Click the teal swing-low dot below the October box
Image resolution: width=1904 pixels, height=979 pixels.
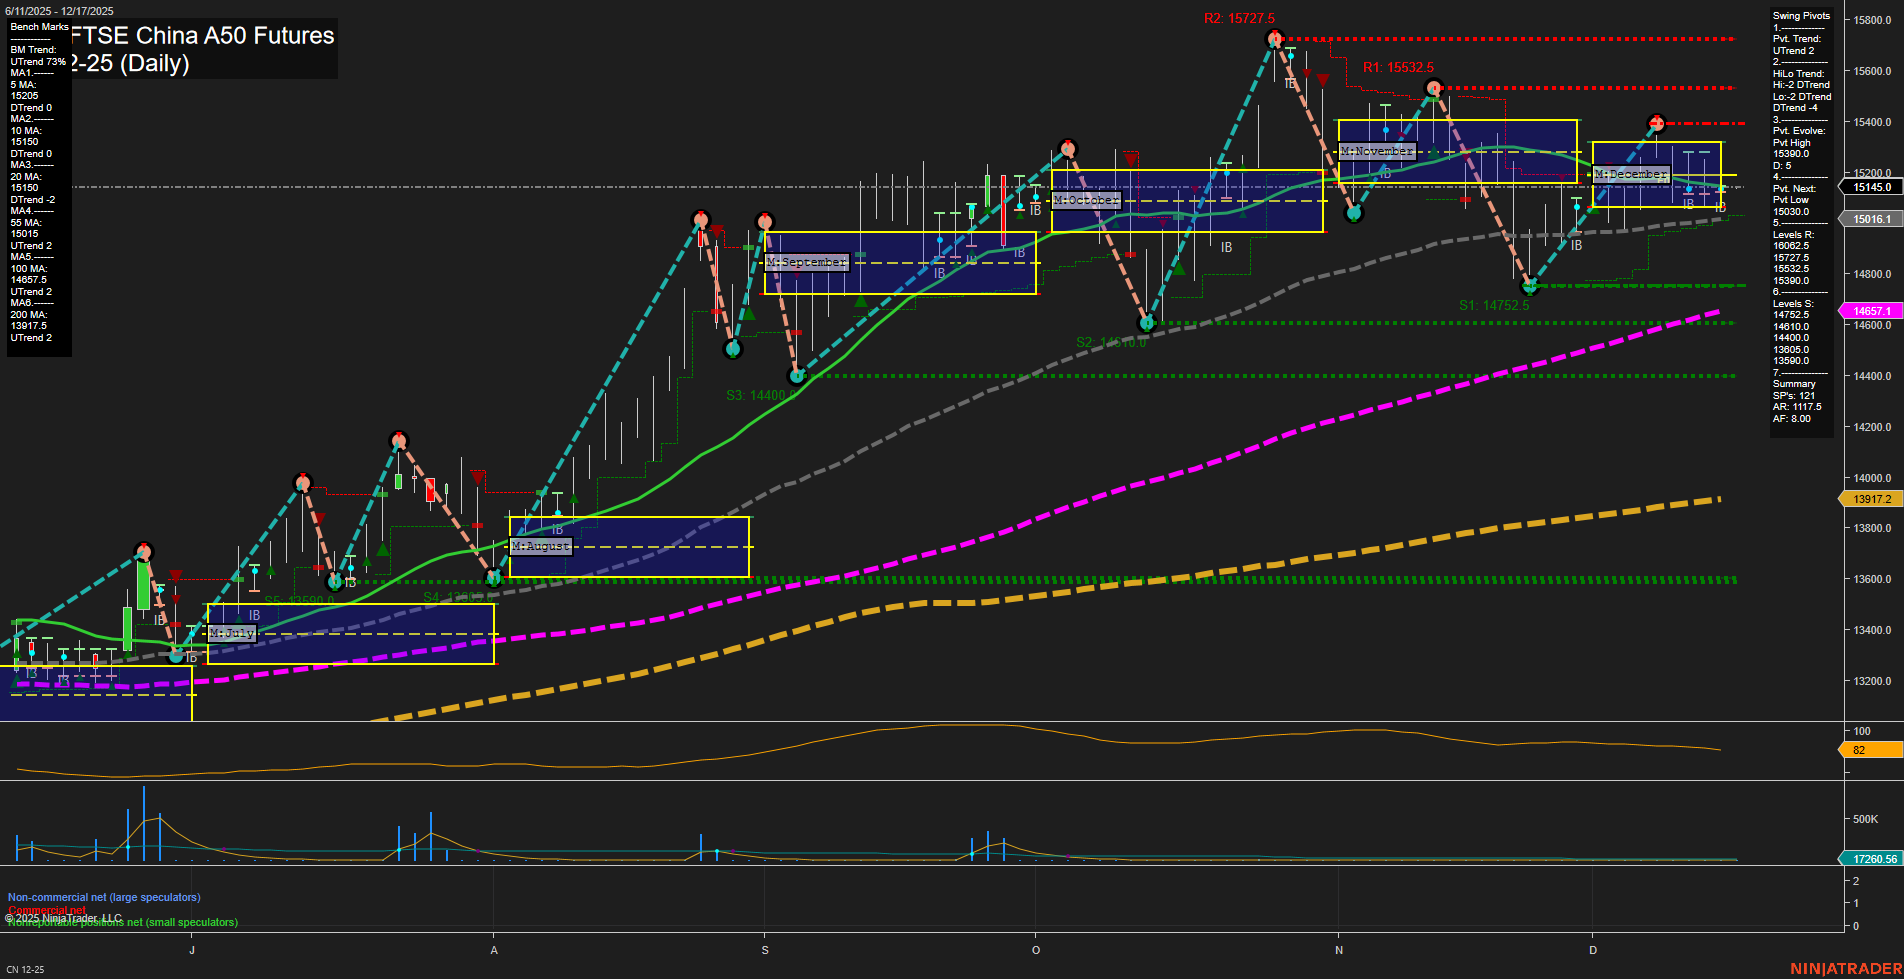[1147, 322]
